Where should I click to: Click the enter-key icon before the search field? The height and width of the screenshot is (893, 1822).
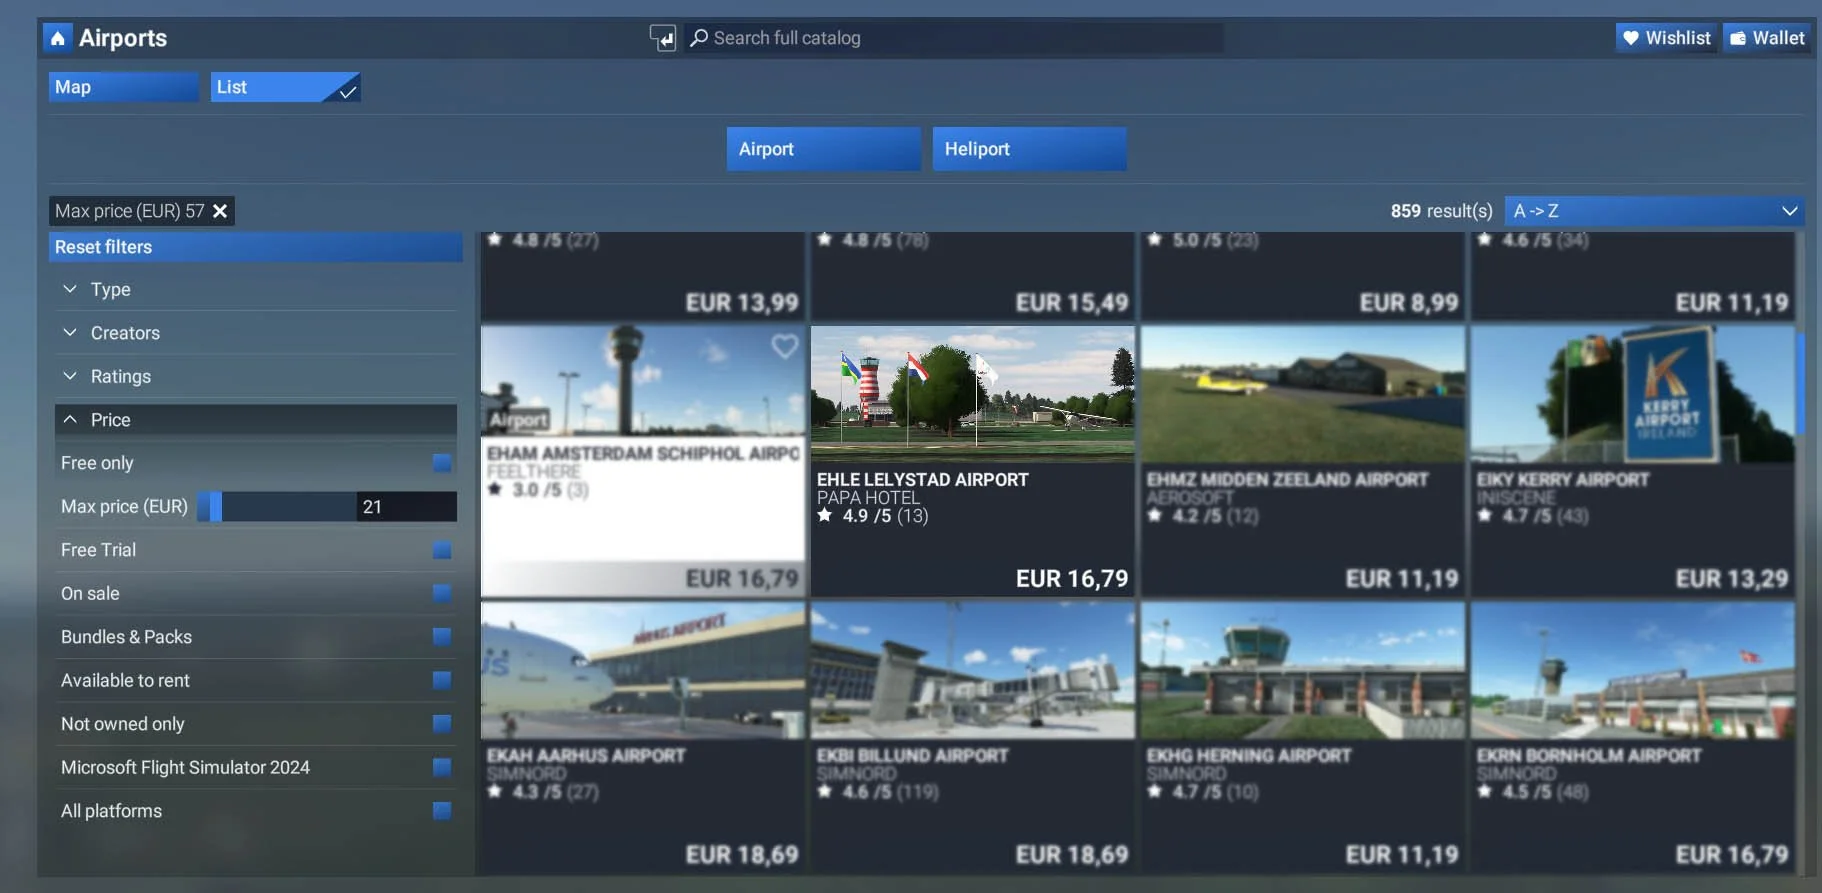click(662, 38)
